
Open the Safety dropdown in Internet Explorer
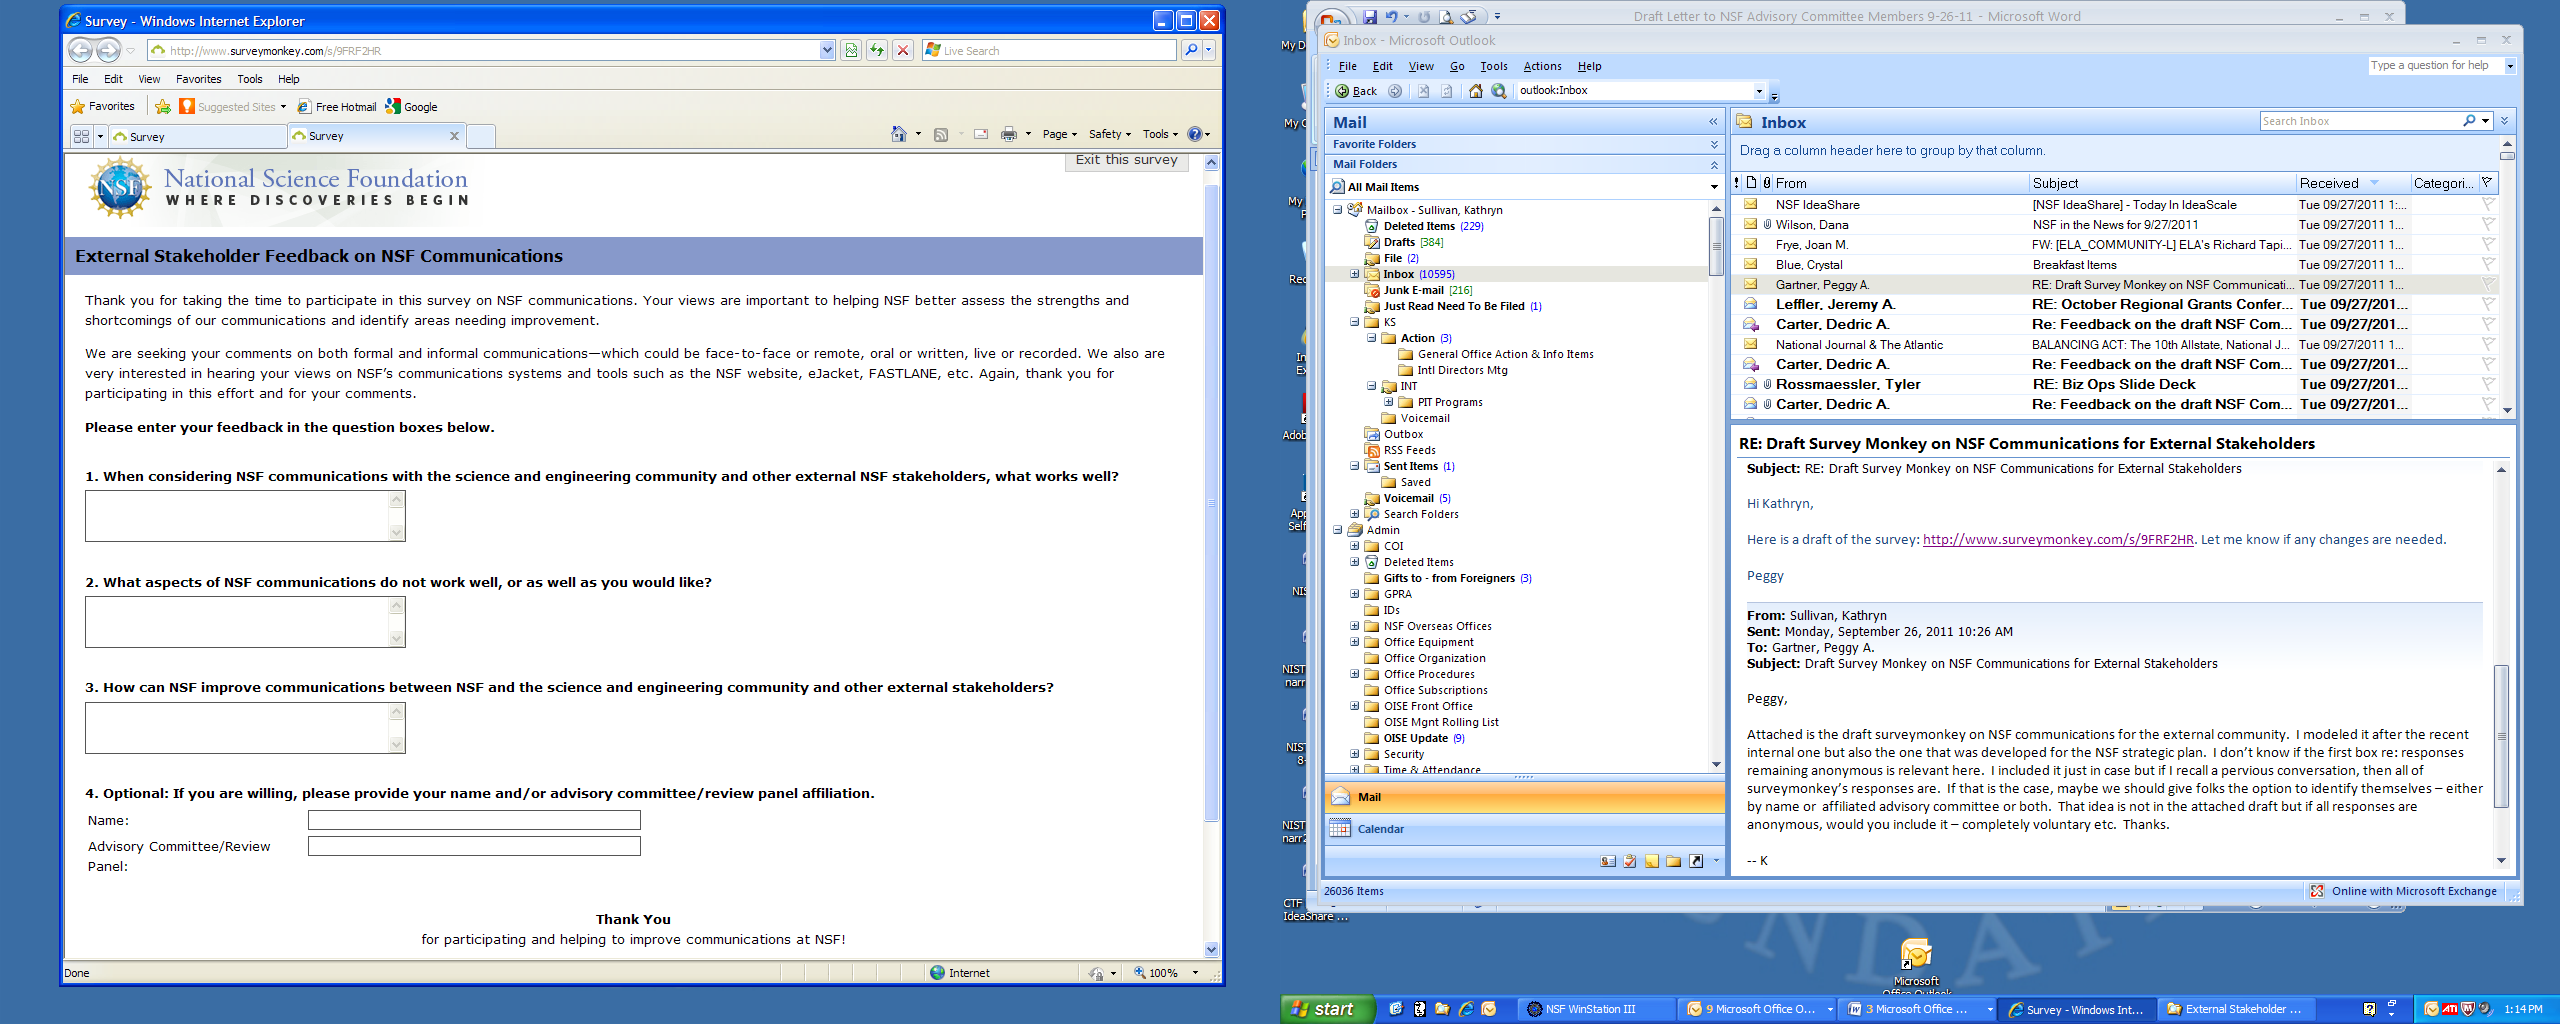(1110, 134)
